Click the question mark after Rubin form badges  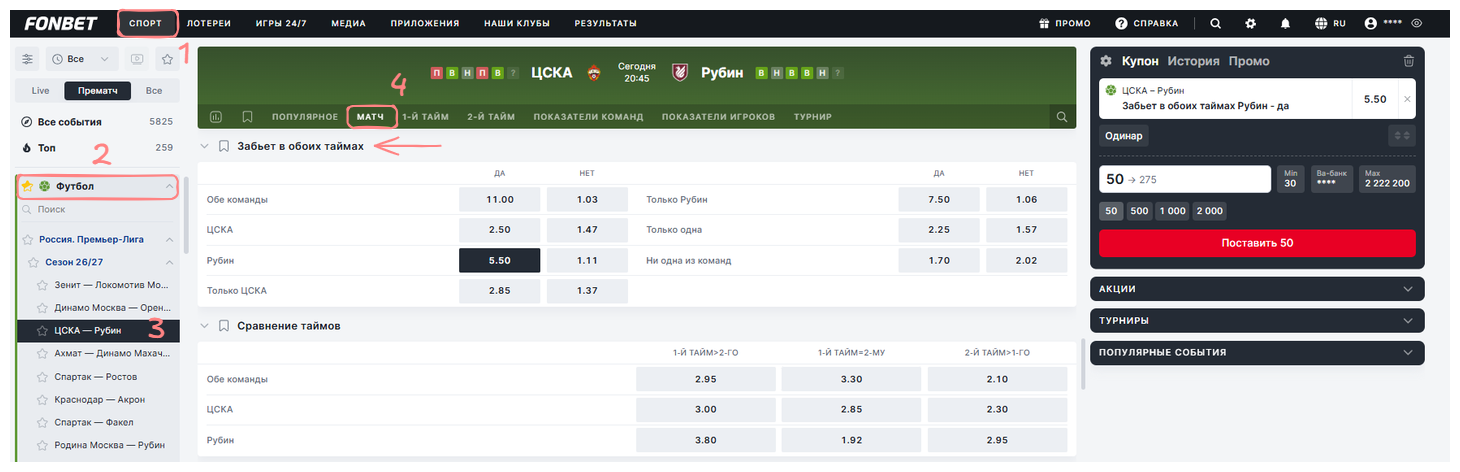click(x=837, y=73)
